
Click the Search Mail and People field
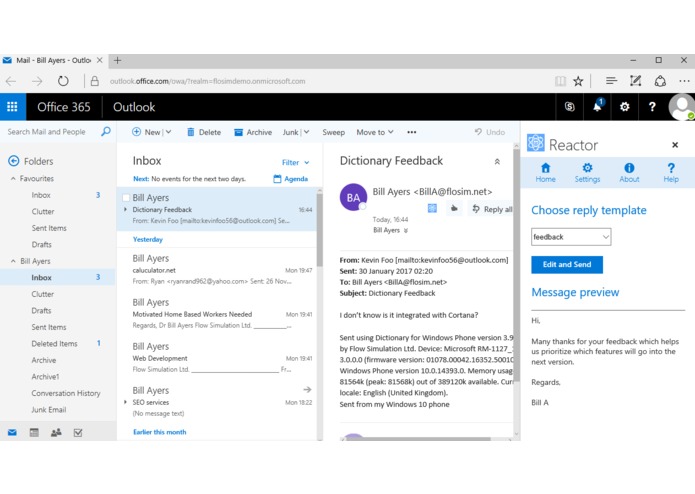tap(47, 132)
